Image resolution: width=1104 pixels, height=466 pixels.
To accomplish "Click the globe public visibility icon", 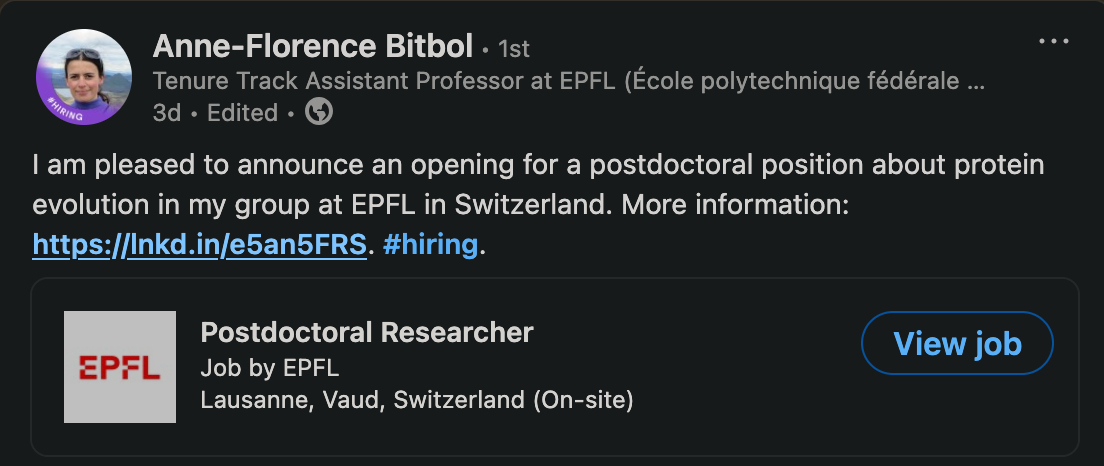I will (x=318, y=113).
